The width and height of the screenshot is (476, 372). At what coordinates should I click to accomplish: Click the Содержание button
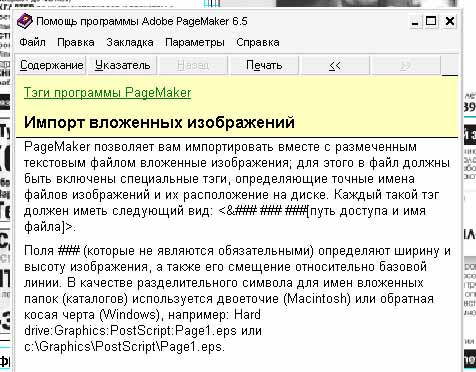point(52,65)
